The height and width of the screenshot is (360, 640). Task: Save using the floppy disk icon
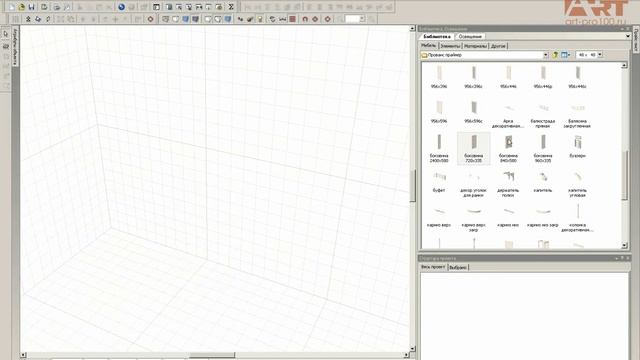[31, 7]
